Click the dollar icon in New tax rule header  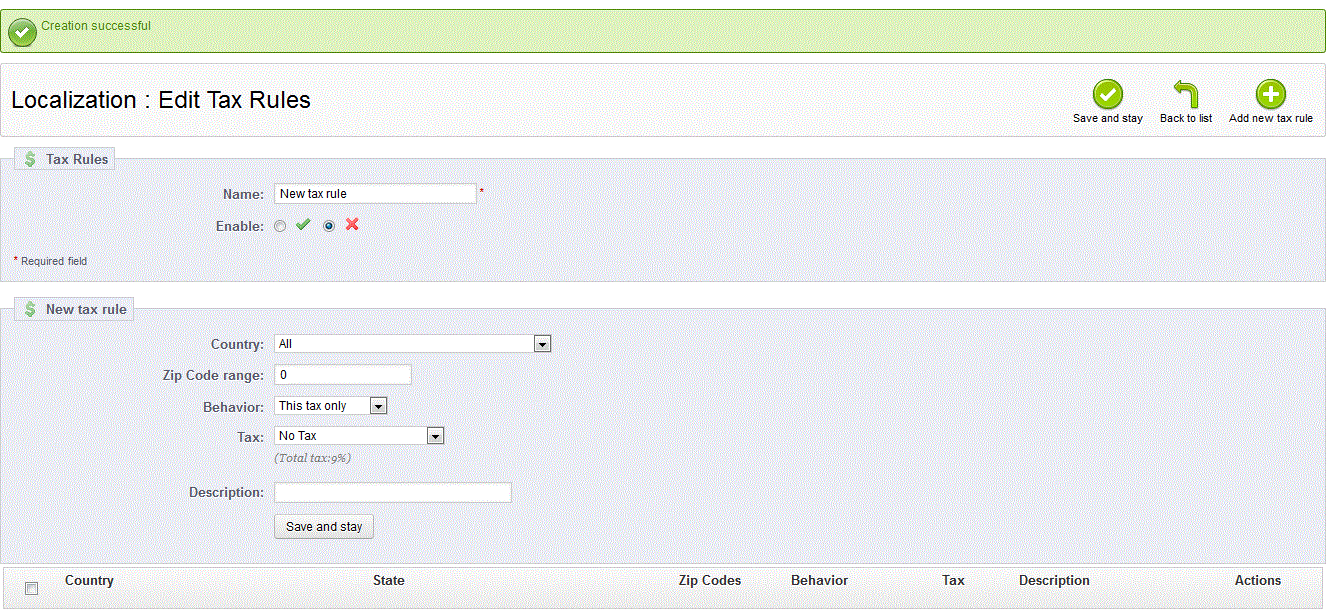[x=30, y=309]
